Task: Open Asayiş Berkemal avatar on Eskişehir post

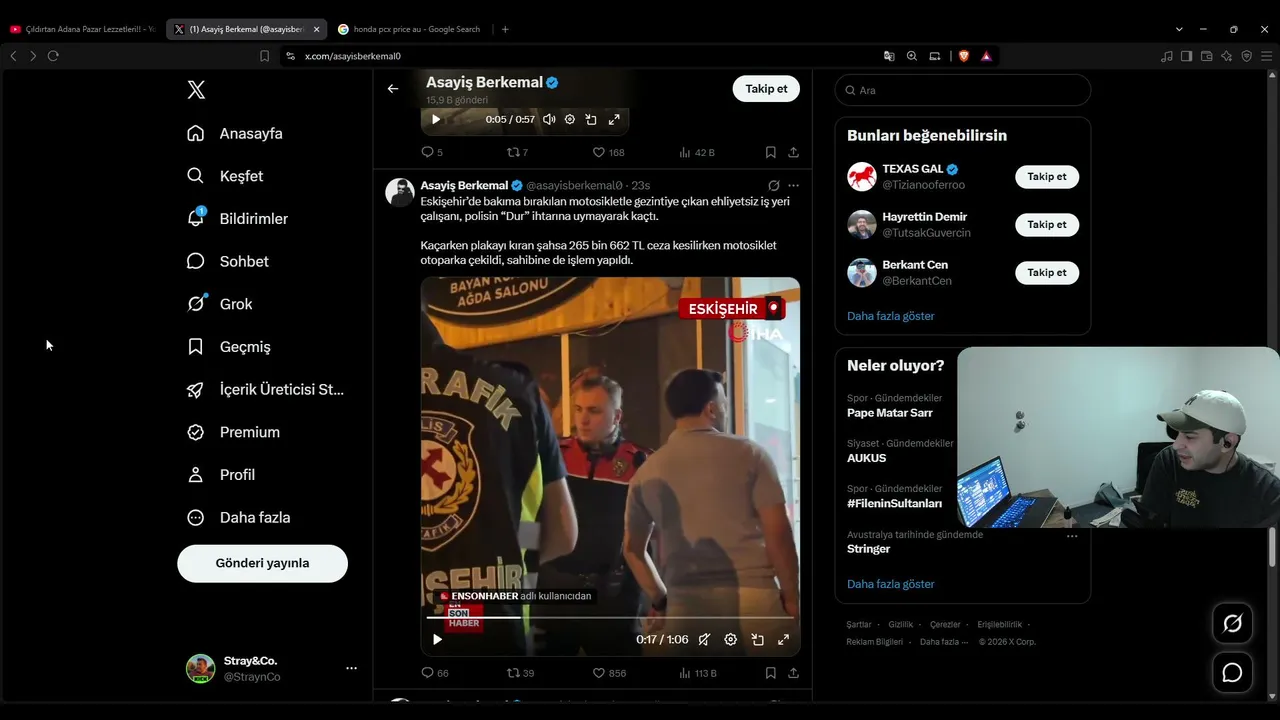Action: pos(400,192)
